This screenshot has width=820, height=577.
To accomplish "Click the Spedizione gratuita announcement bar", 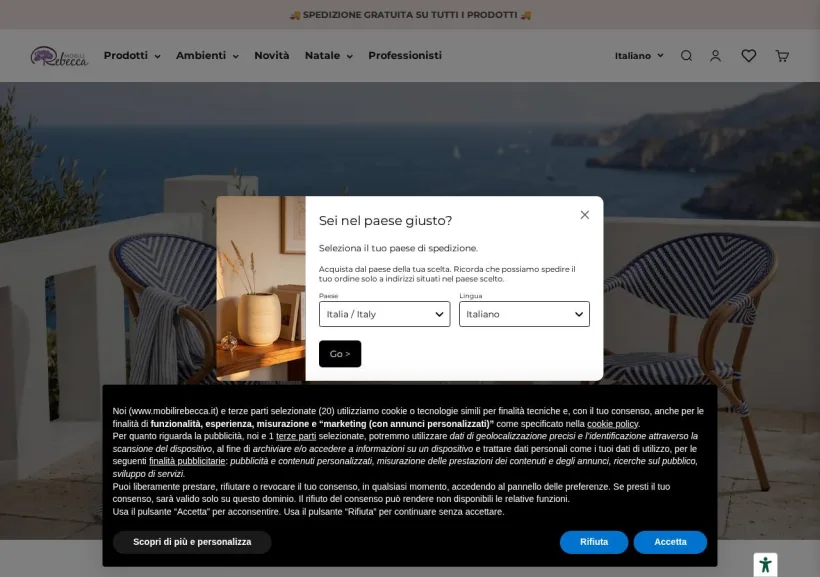I will coord(410,15).
